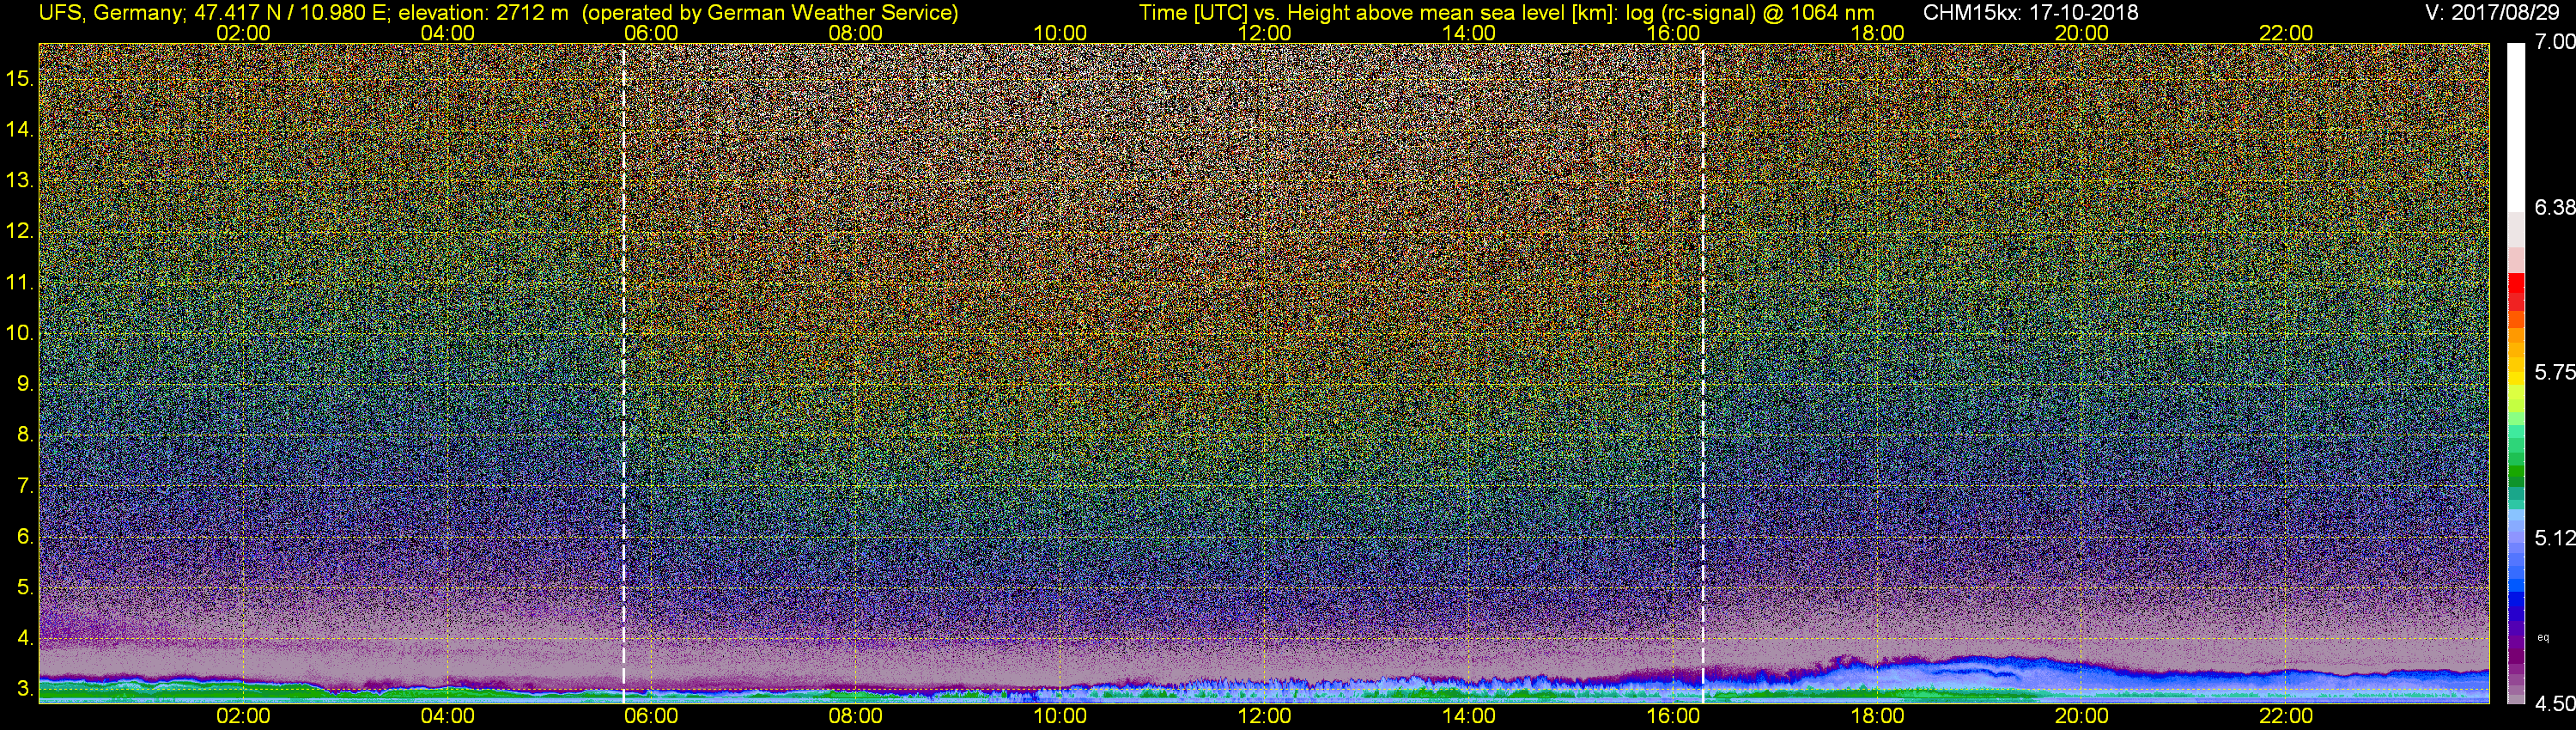Click the height label '12.' on the vertical axis
Screen dimensions: 2576x730
point(20,232)
